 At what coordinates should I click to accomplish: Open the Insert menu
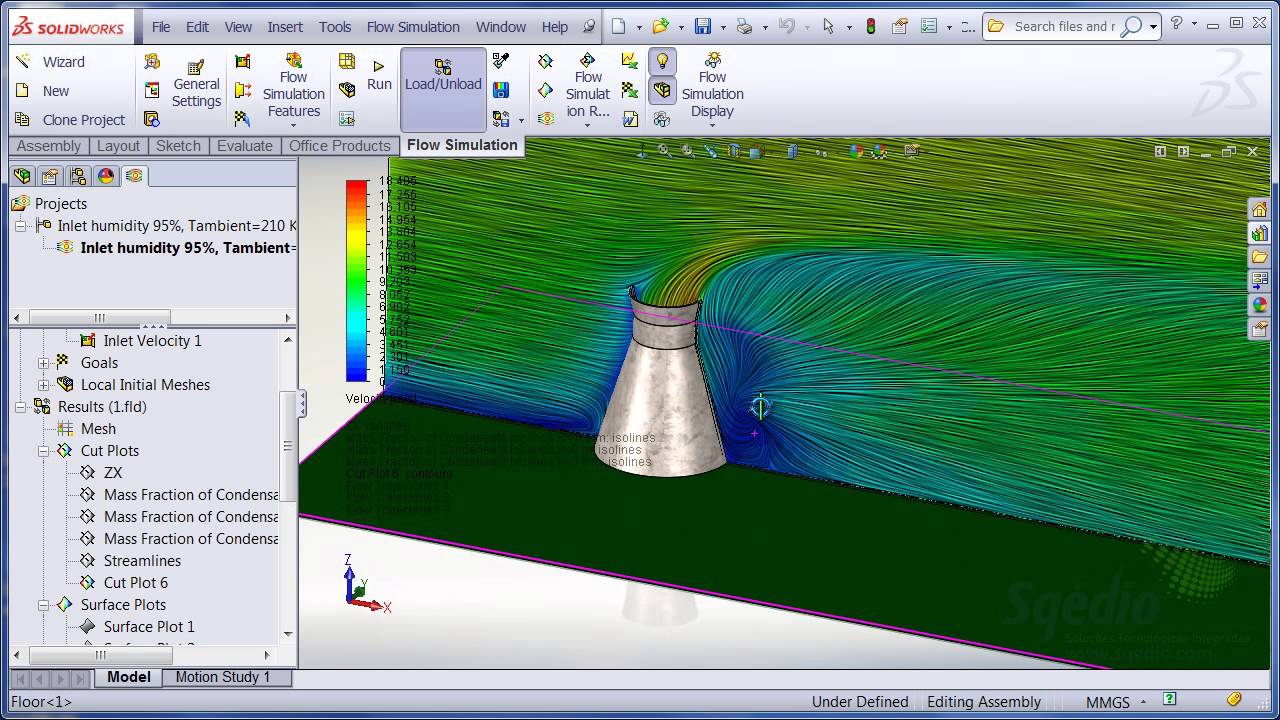click(x=285, y=27)
